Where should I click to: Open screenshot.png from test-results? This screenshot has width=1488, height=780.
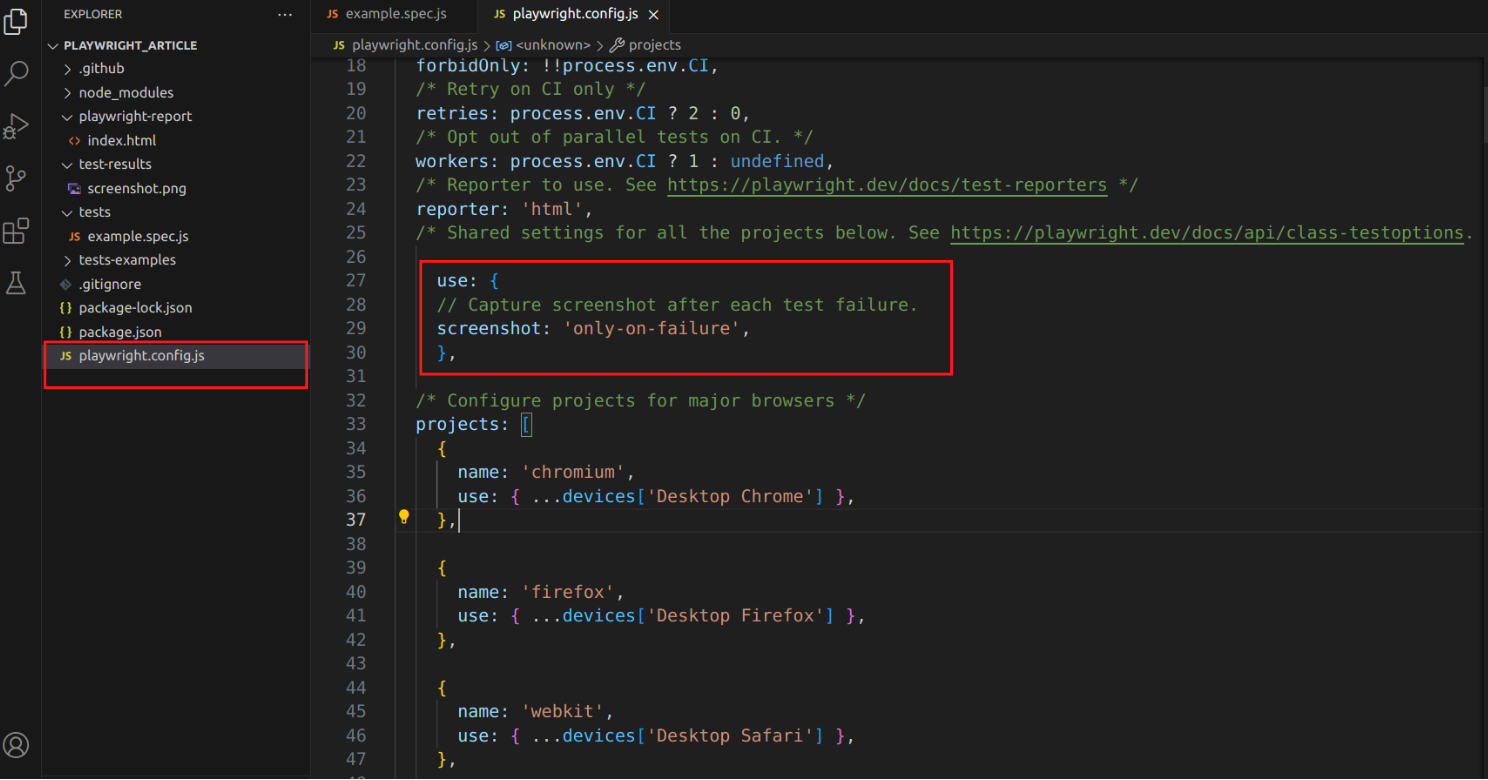(x=136, y=188)
